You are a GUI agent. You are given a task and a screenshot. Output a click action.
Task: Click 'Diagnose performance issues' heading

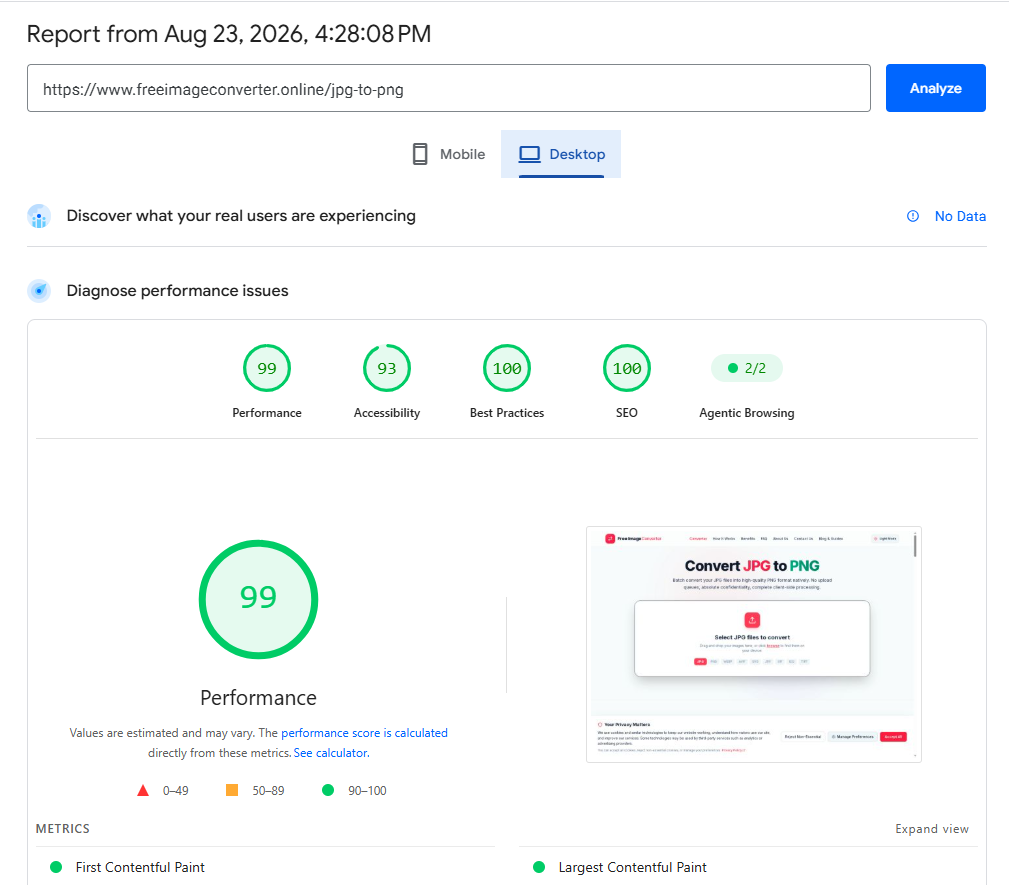pos(178,291)
